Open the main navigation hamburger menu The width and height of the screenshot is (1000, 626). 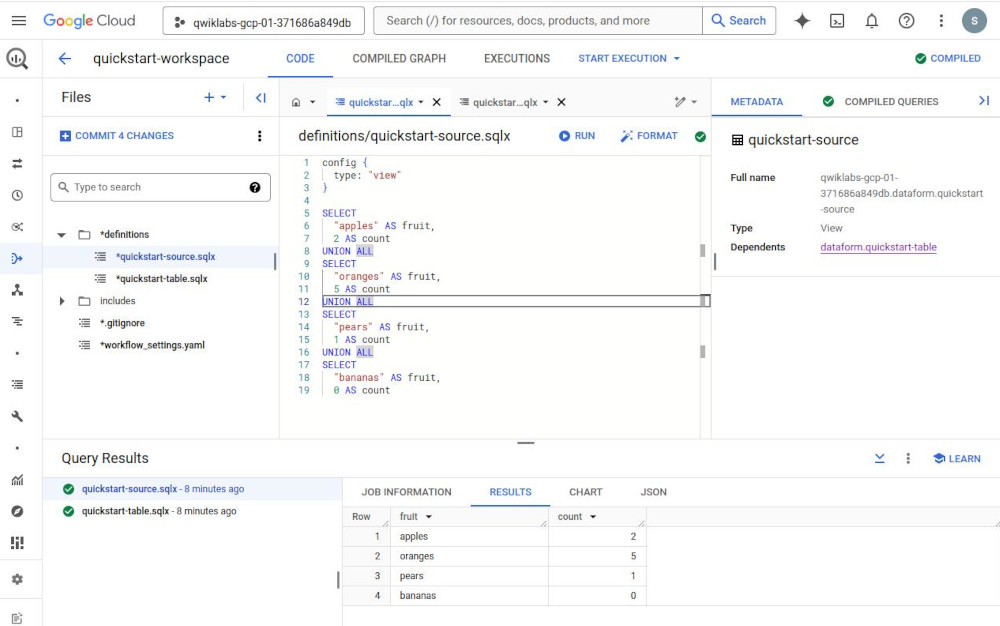(19, 21)
